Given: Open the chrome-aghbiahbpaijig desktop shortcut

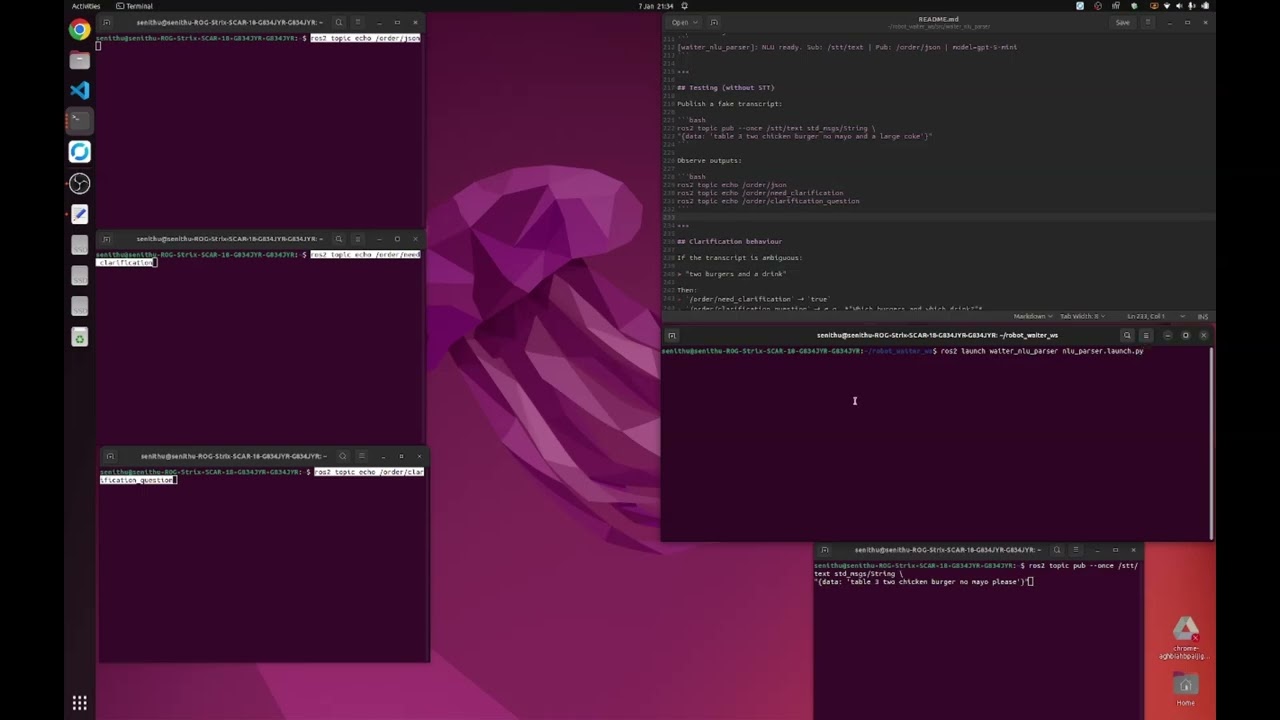Looking at the screenshot, I should tap(1185, 638).
